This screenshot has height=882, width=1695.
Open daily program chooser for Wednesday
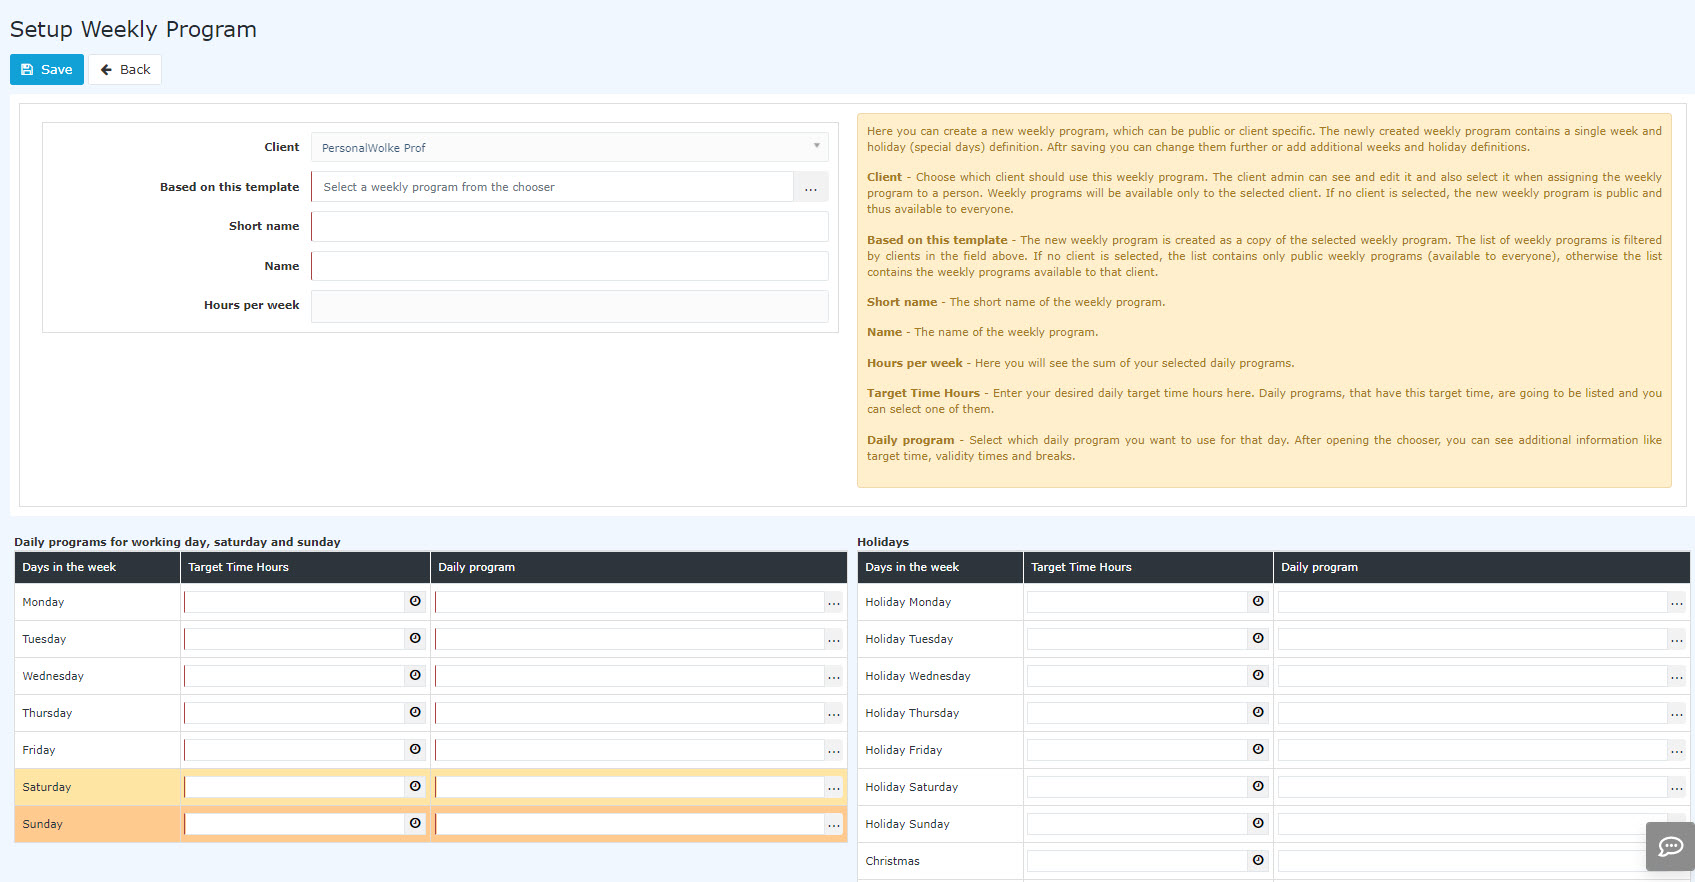click(834, 676)
